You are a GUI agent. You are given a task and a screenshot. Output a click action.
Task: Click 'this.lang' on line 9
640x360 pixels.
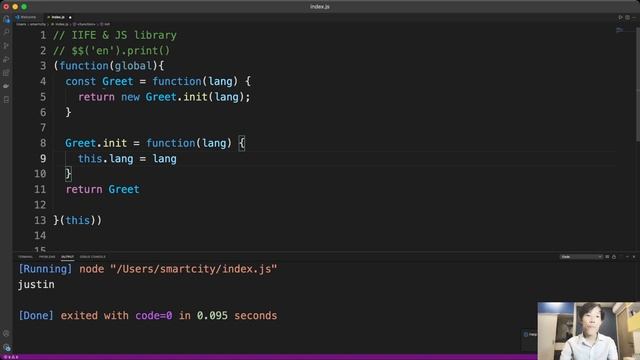[106, 159]
